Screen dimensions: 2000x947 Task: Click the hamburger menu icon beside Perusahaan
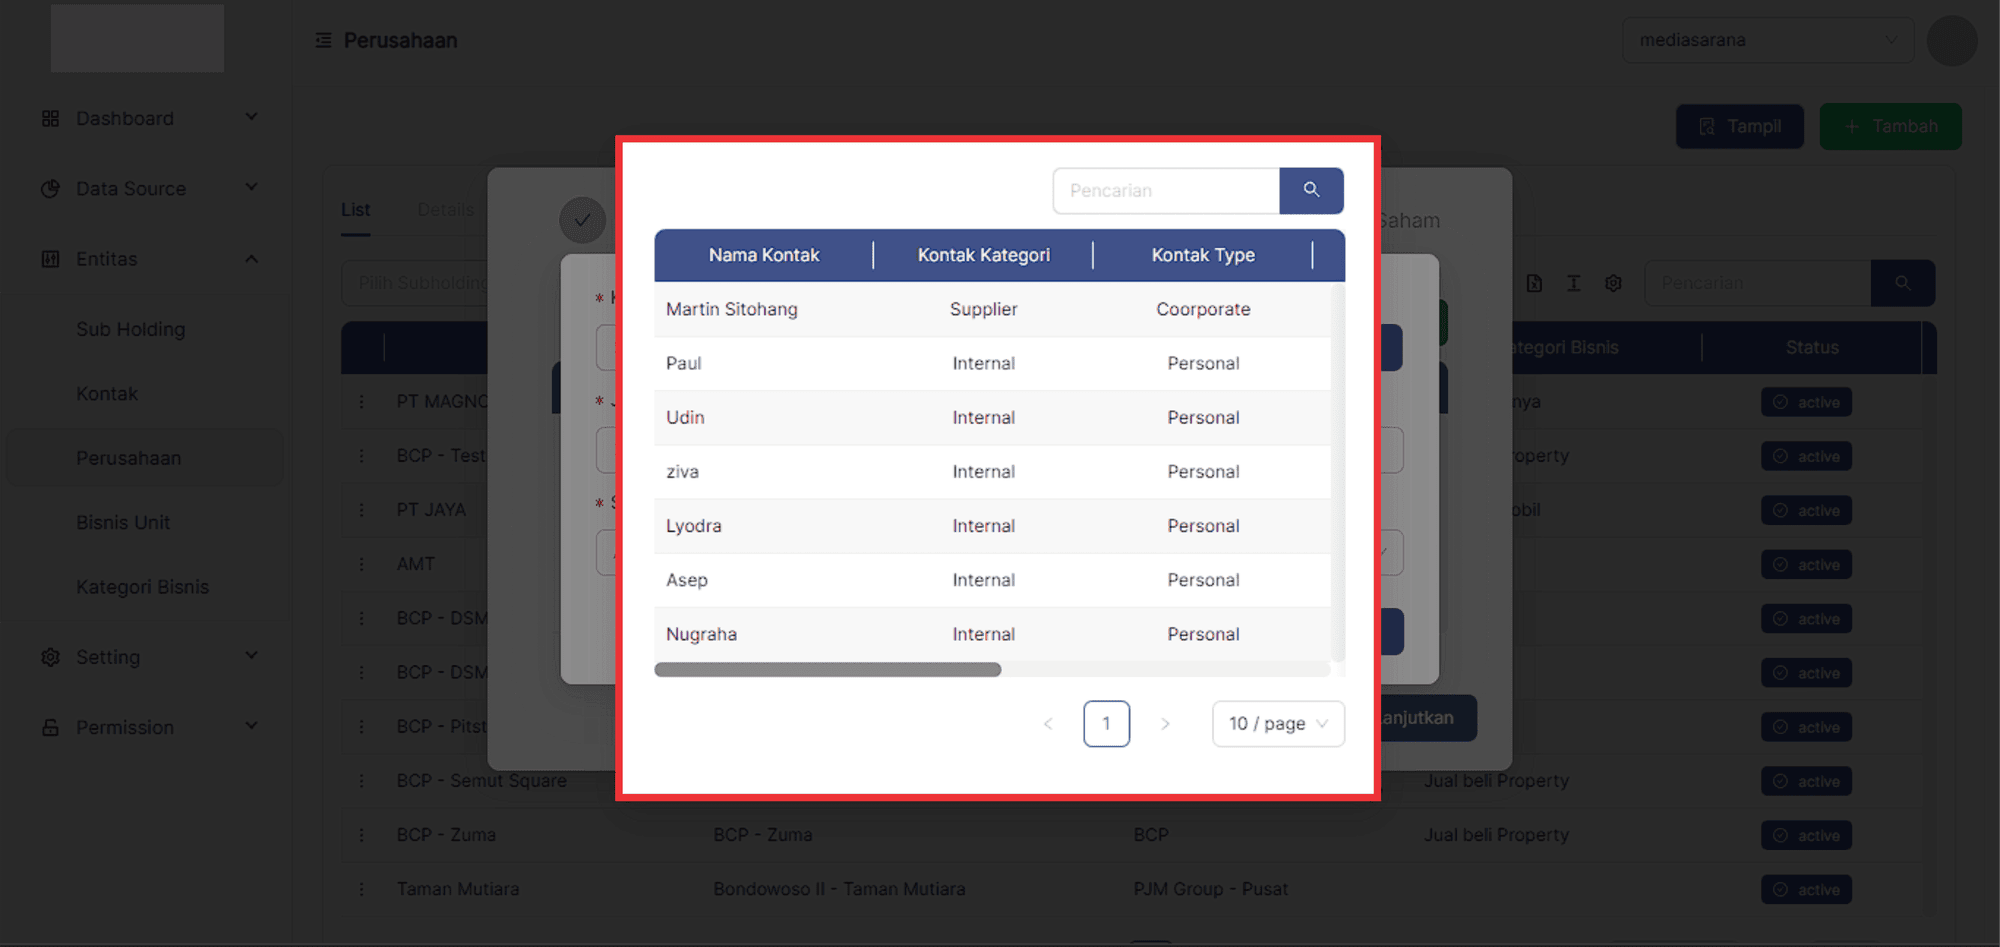click(323, 40)
